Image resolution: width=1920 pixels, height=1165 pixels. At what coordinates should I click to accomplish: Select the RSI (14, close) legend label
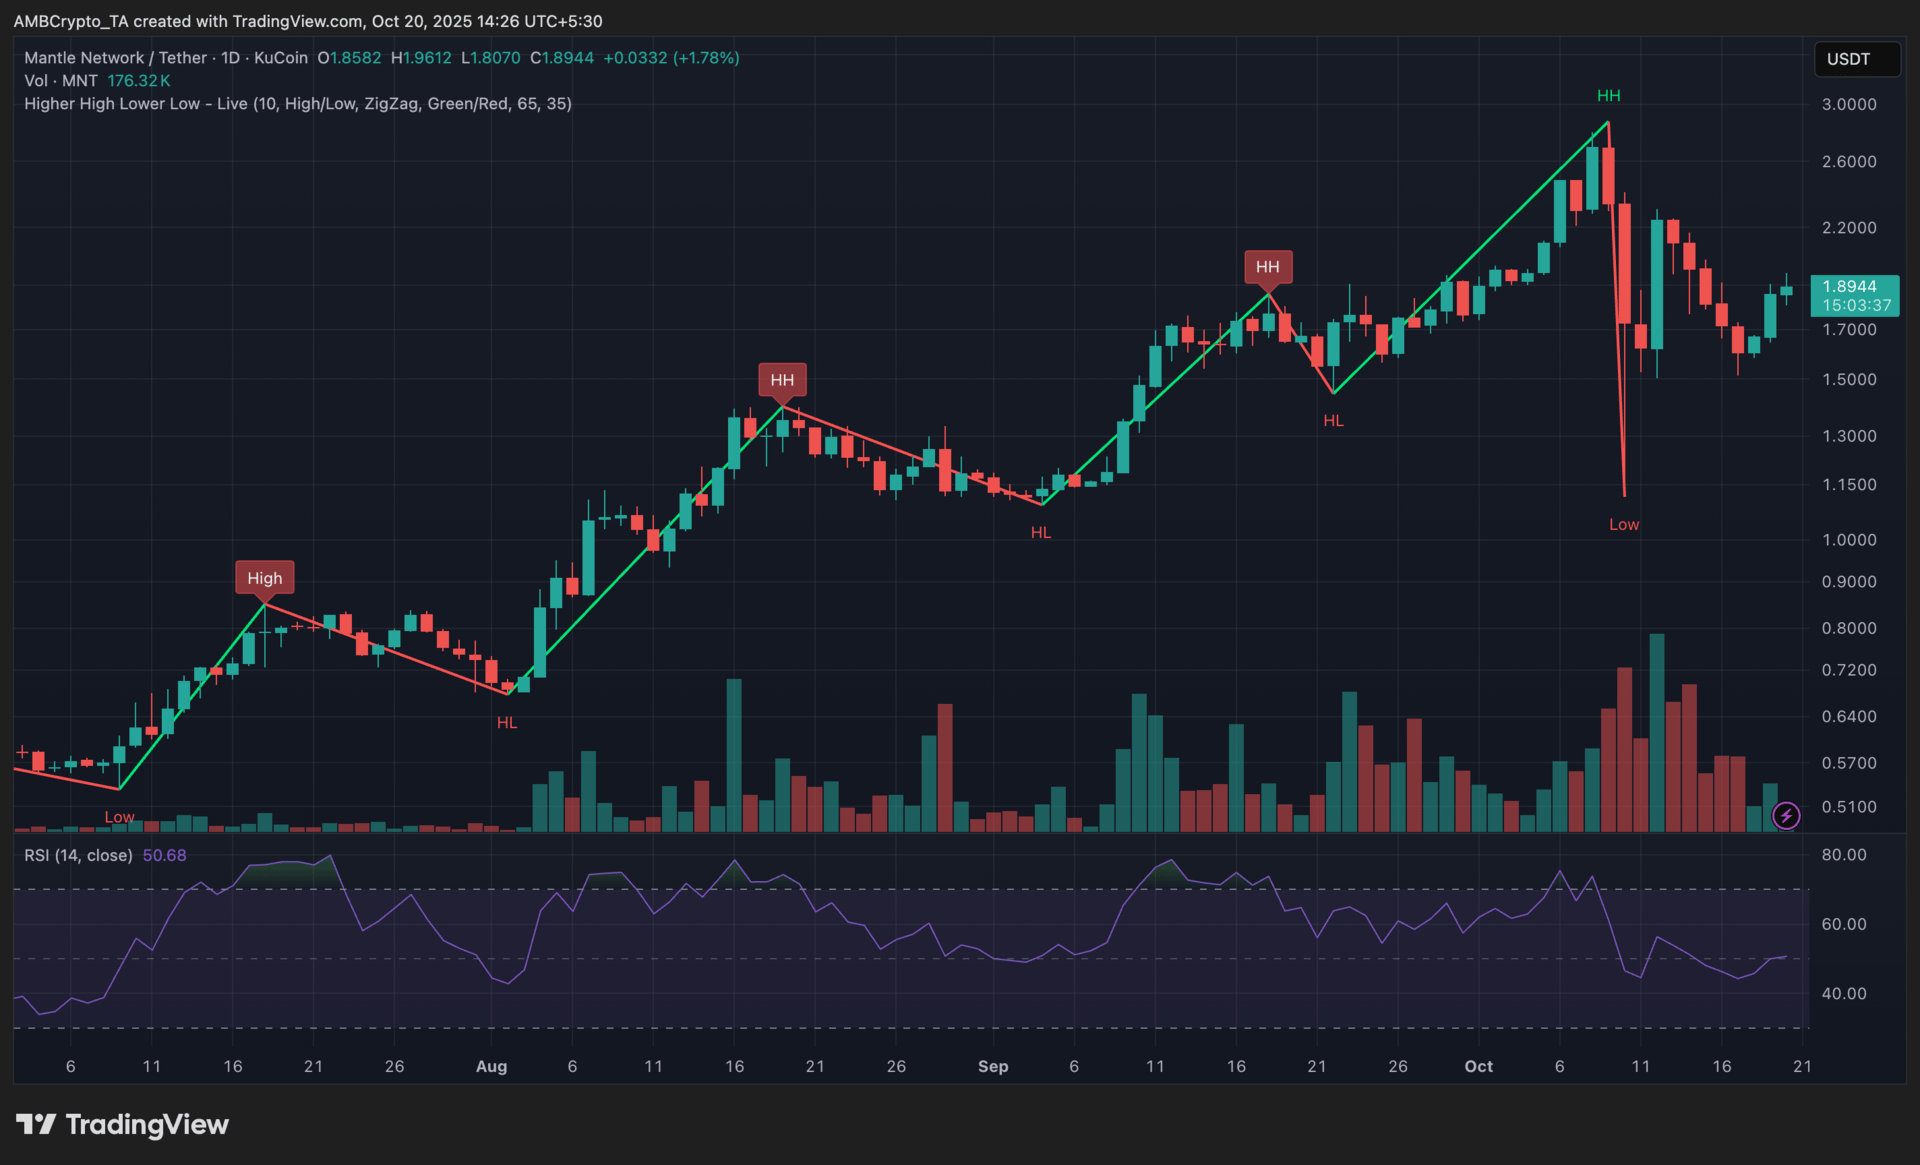coord(78,856)
